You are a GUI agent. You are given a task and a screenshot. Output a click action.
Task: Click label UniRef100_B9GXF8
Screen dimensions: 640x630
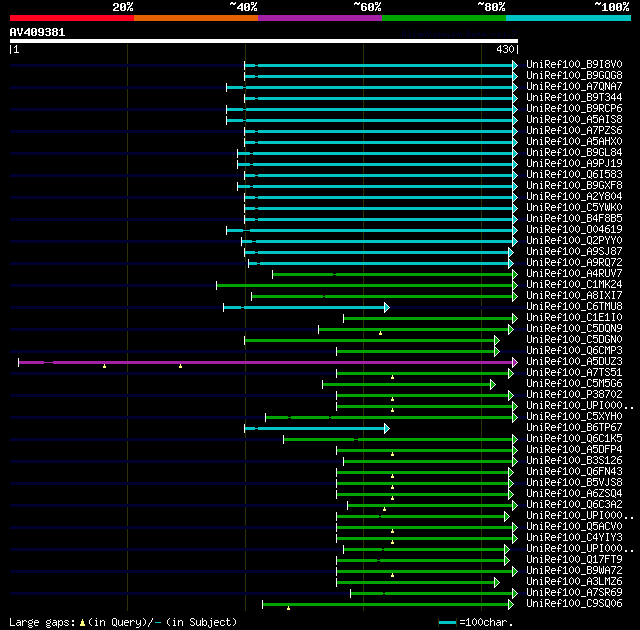click(x=574, y=186)
